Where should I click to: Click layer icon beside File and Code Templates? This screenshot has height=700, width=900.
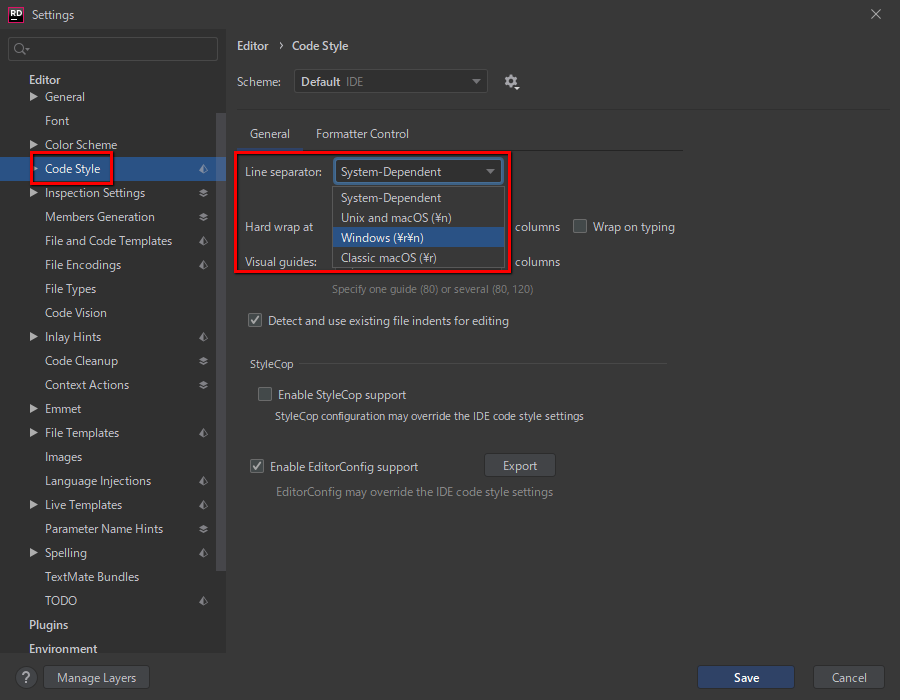point(203,241)
